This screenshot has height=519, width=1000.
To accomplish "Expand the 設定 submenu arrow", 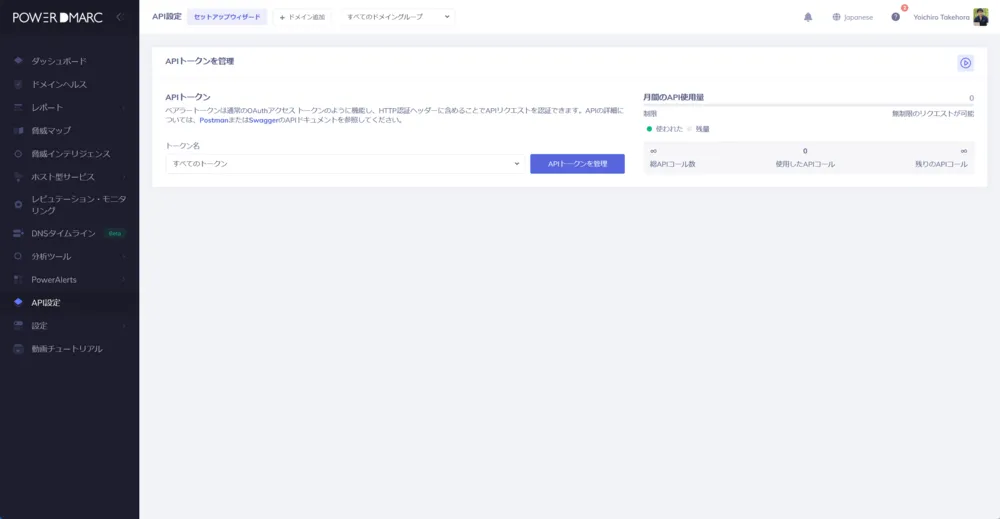I will [x=124, y=325].
